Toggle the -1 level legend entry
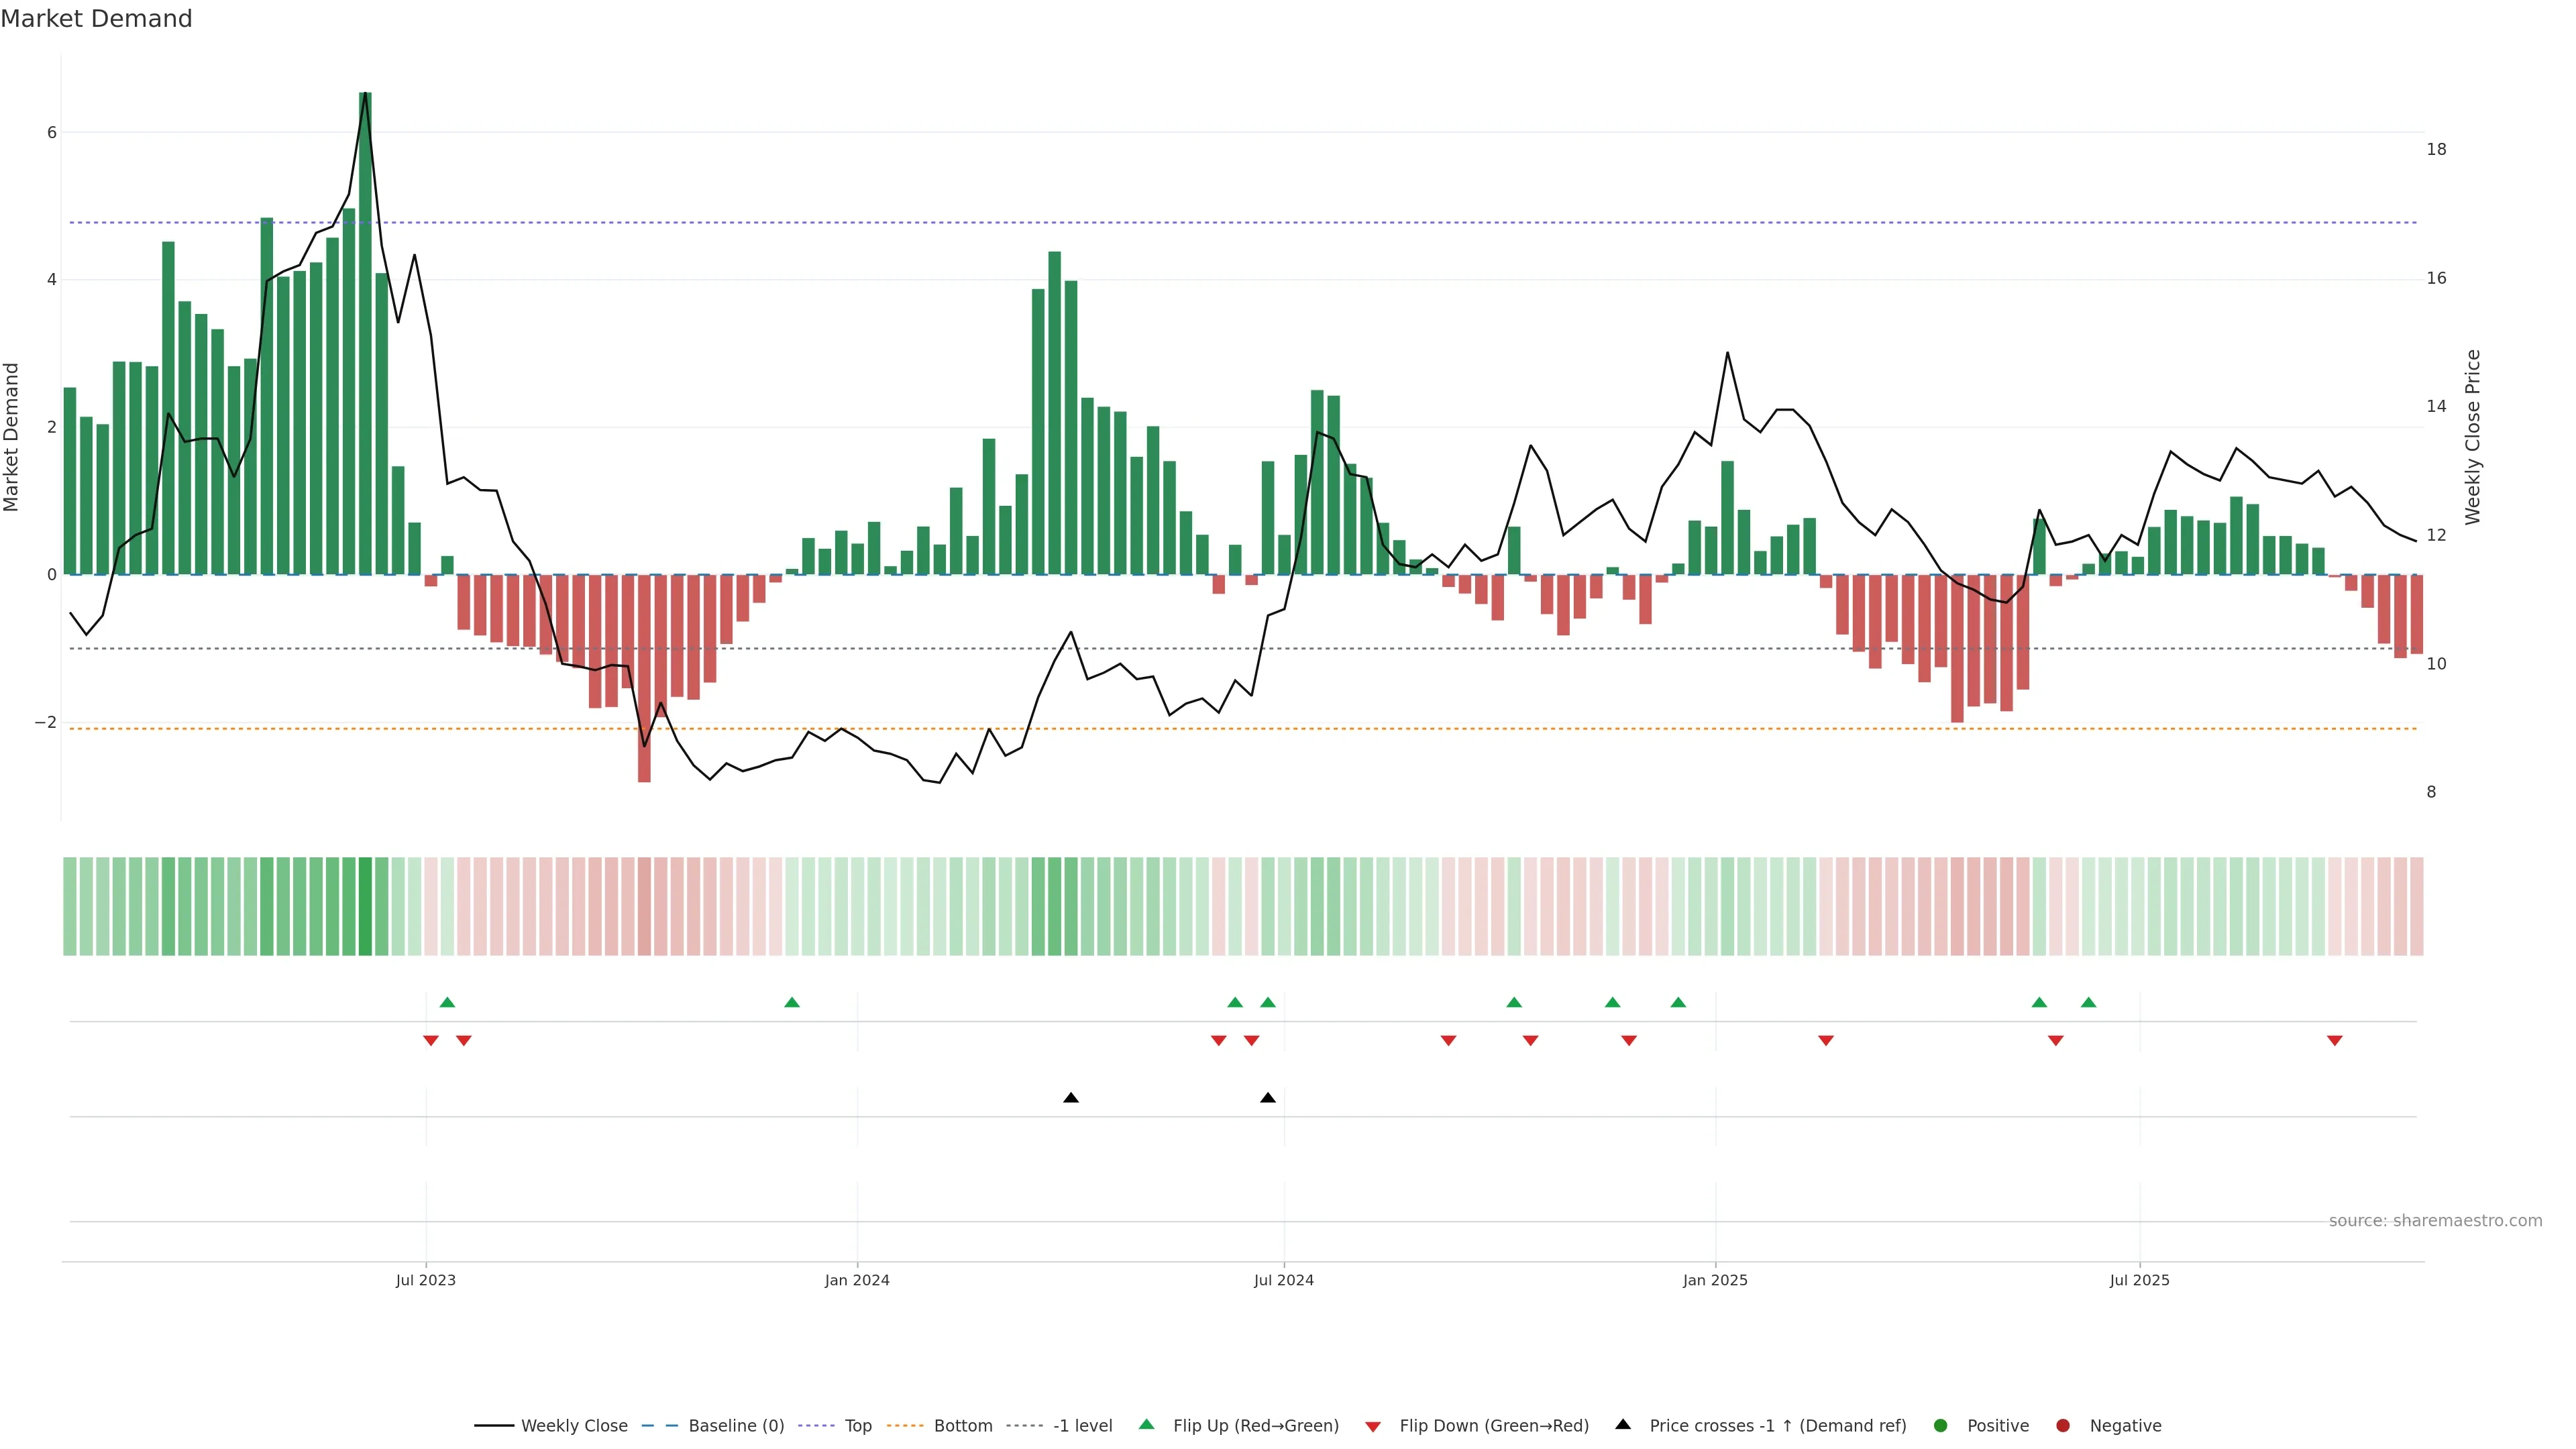2576x1449 pixels. [1082, 1426]
